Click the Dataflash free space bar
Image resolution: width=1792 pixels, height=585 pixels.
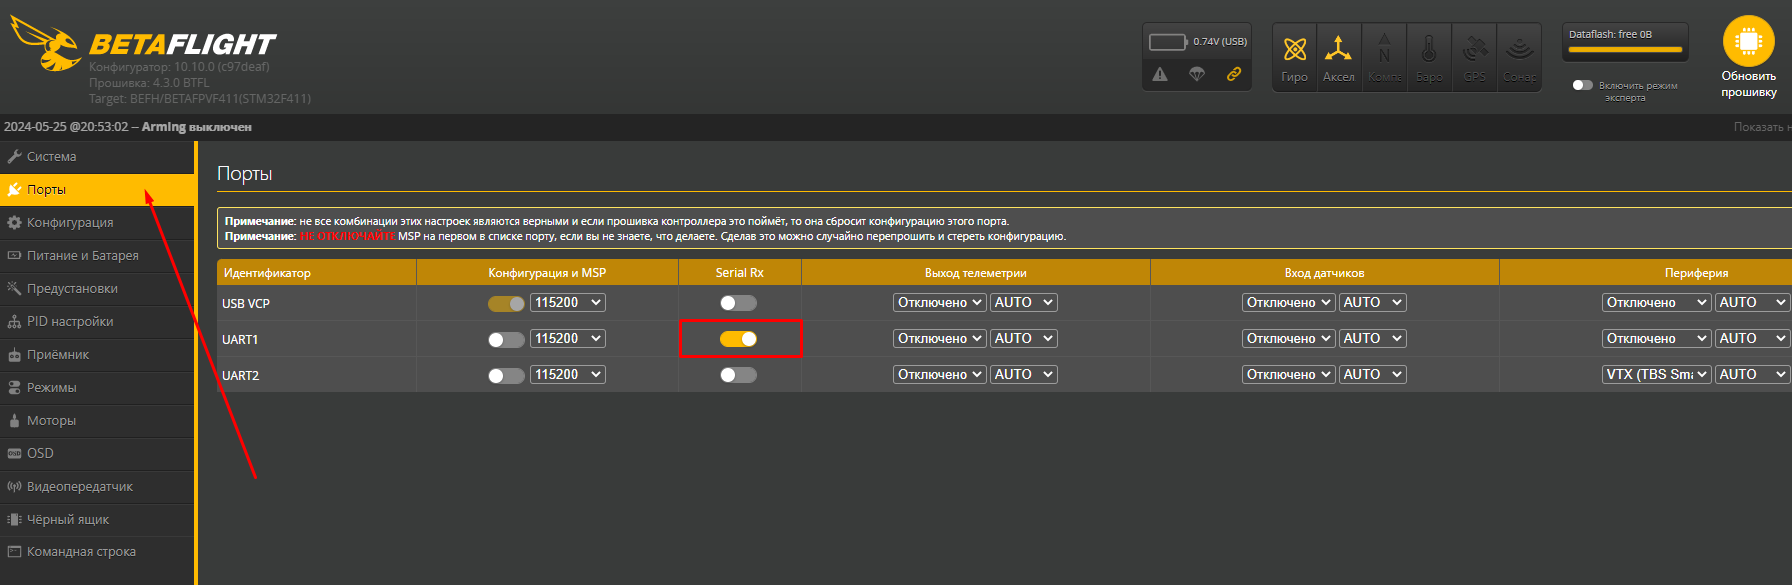click(x=1625, y=48)
